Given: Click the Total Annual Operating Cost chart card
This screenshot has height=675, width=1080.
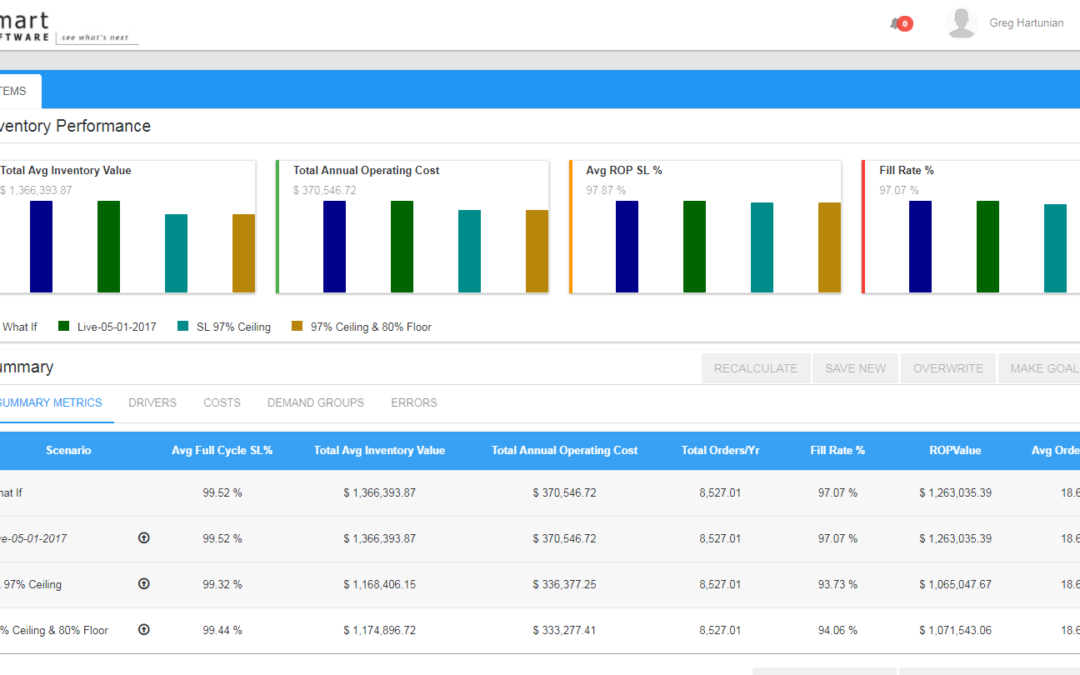Looking at the screenshot, I should point(412,227).
